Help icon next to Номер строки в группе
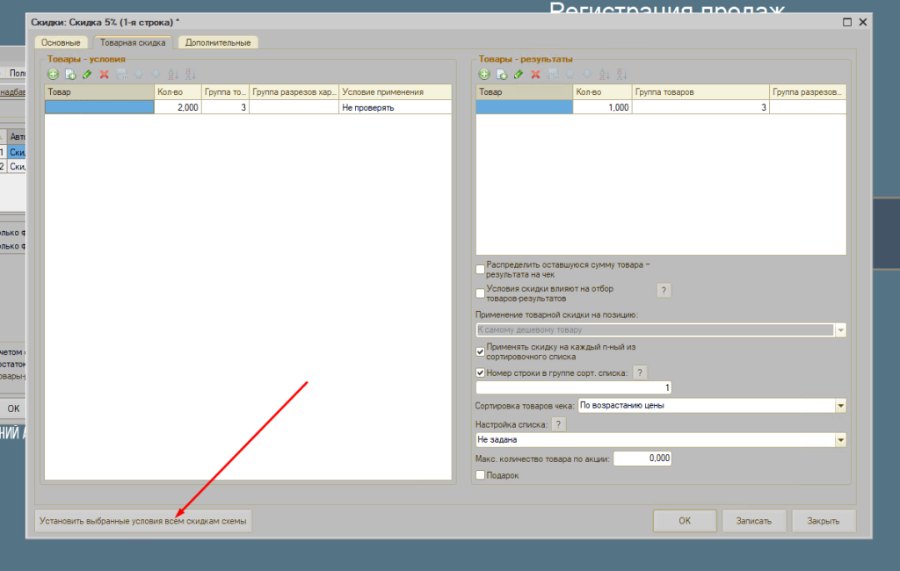Viewport: 900px width, 571px height. pos(640,372)
